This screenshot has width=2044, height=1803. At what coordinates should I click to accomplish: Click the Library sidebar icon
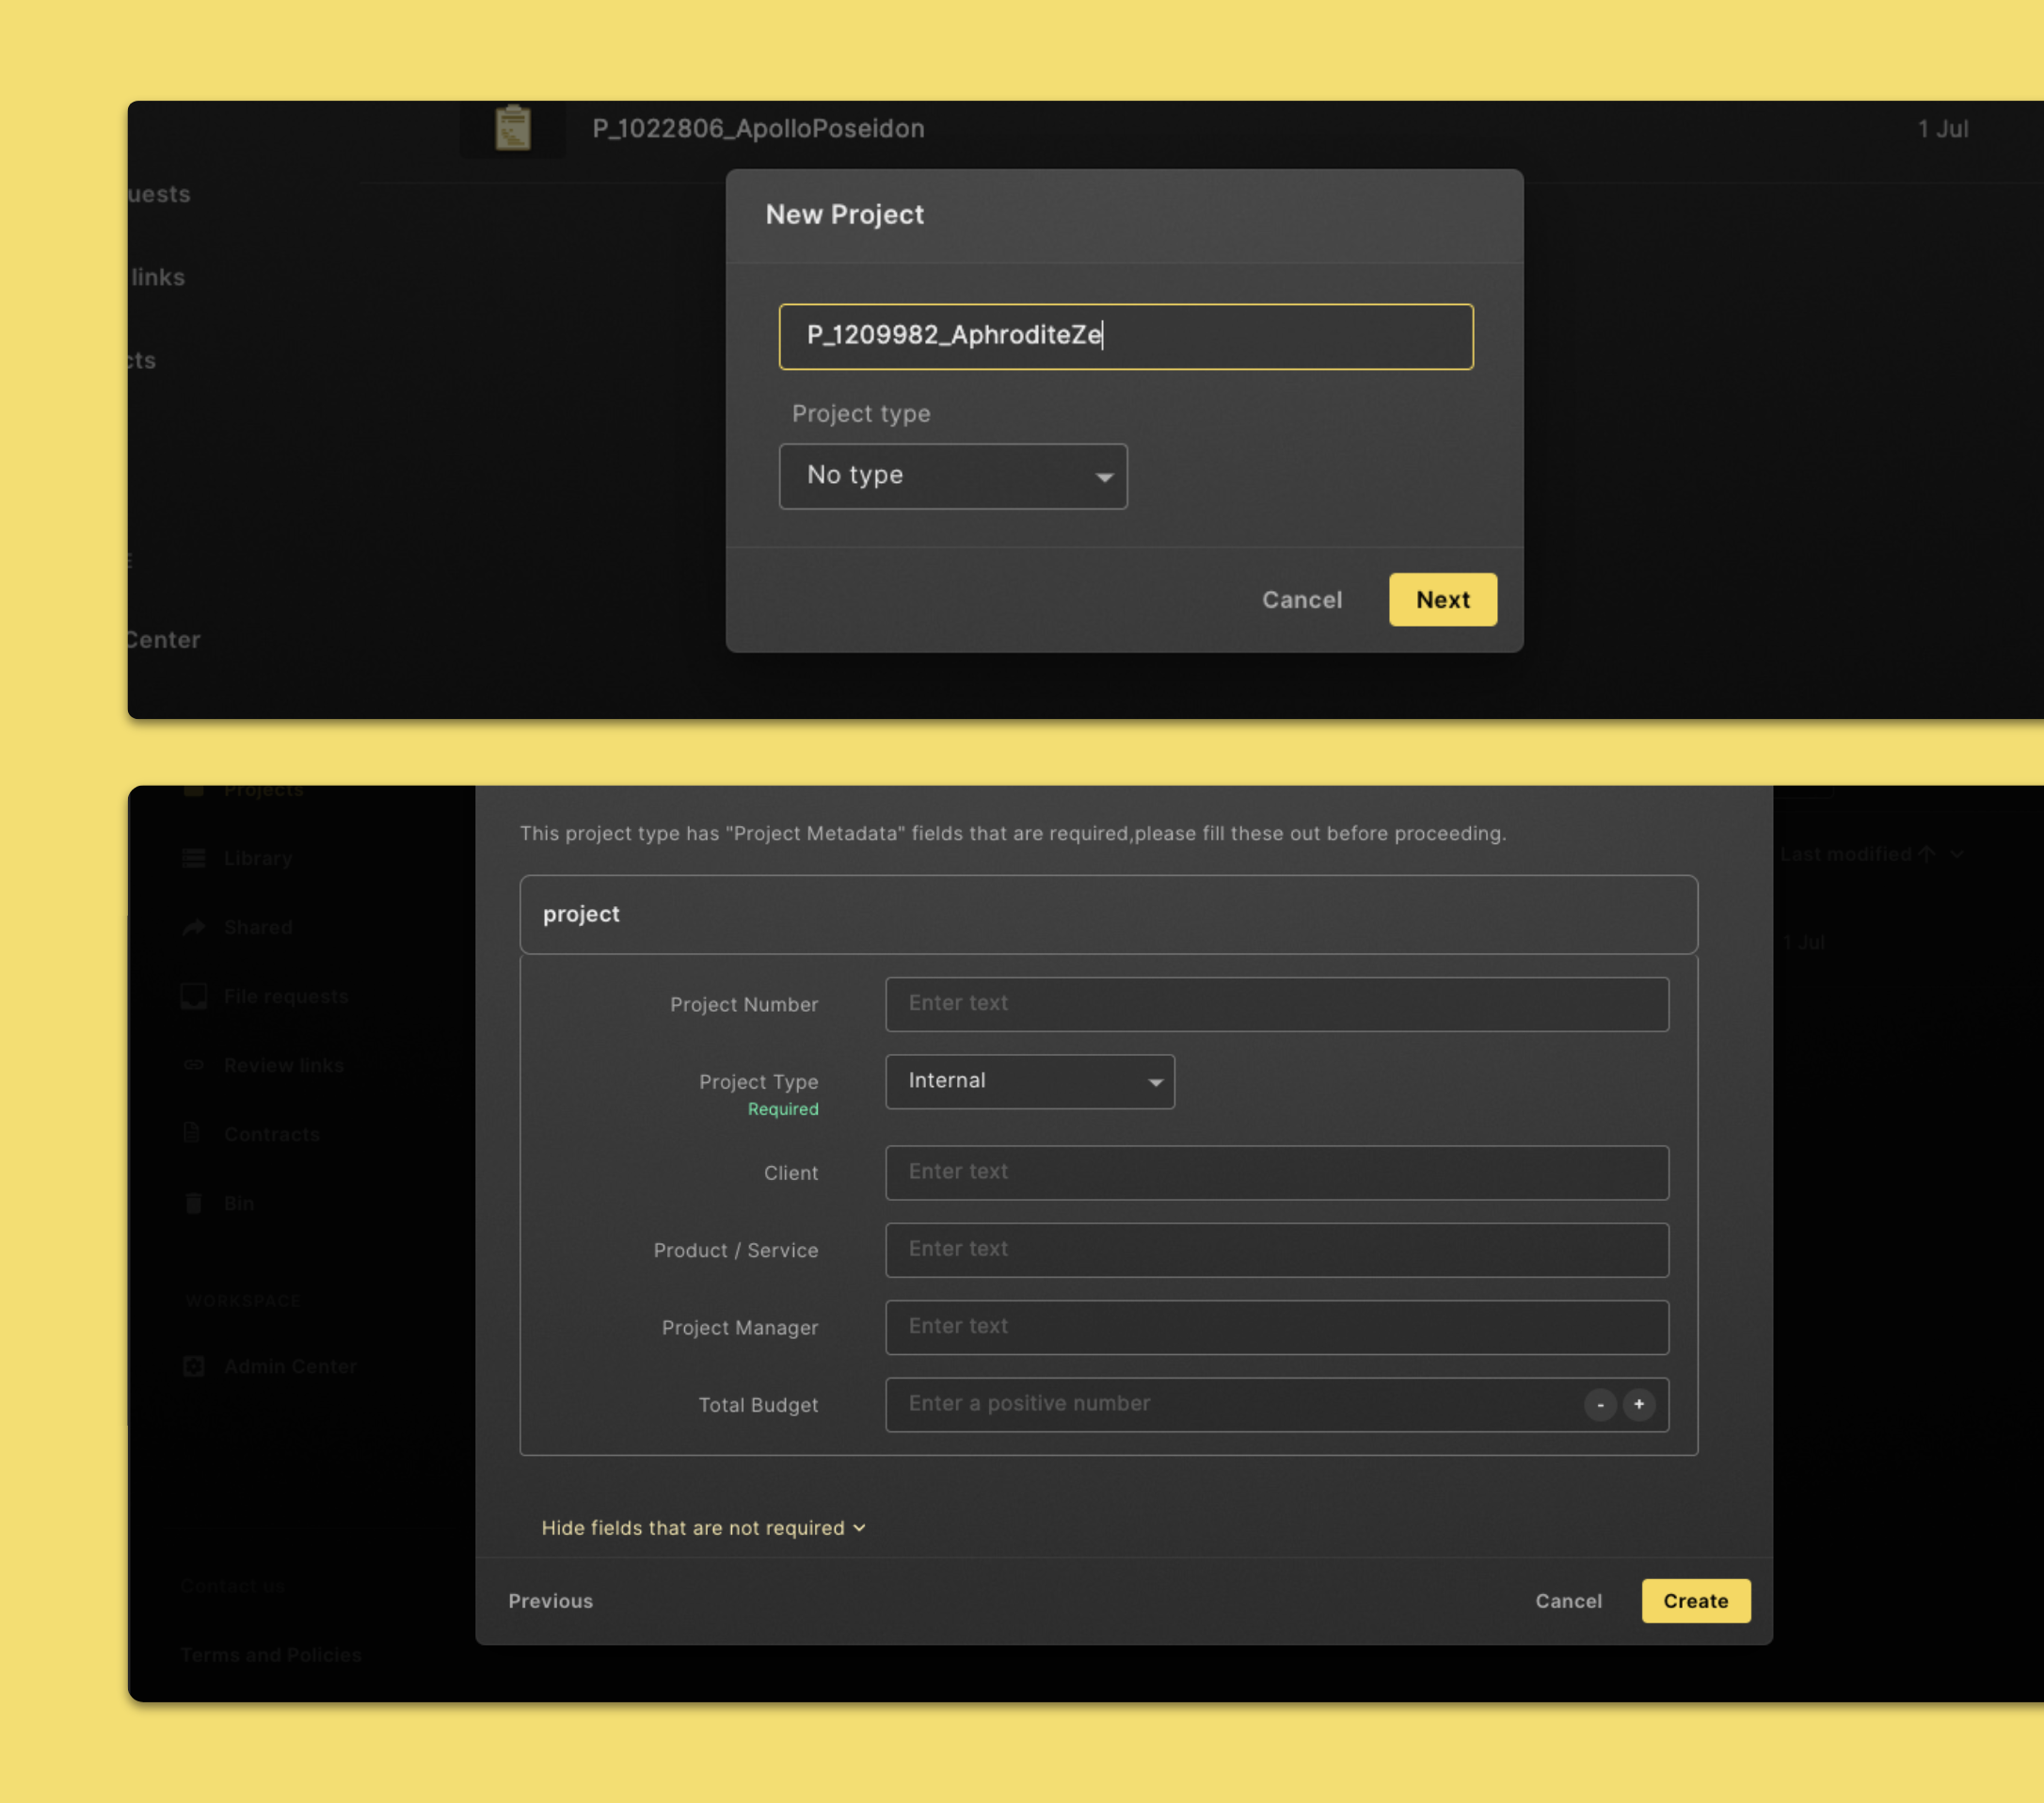pos(193,859)
